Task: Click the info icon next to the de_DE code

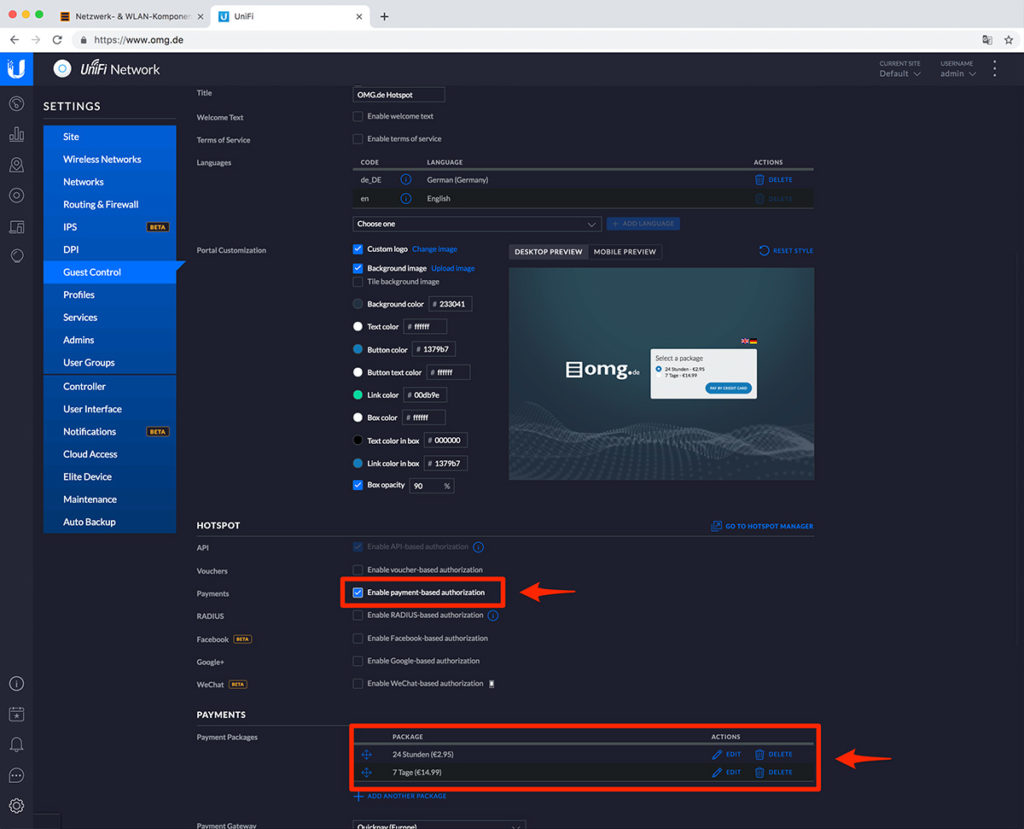Action: pyautogui.click(x=406, y=179)
